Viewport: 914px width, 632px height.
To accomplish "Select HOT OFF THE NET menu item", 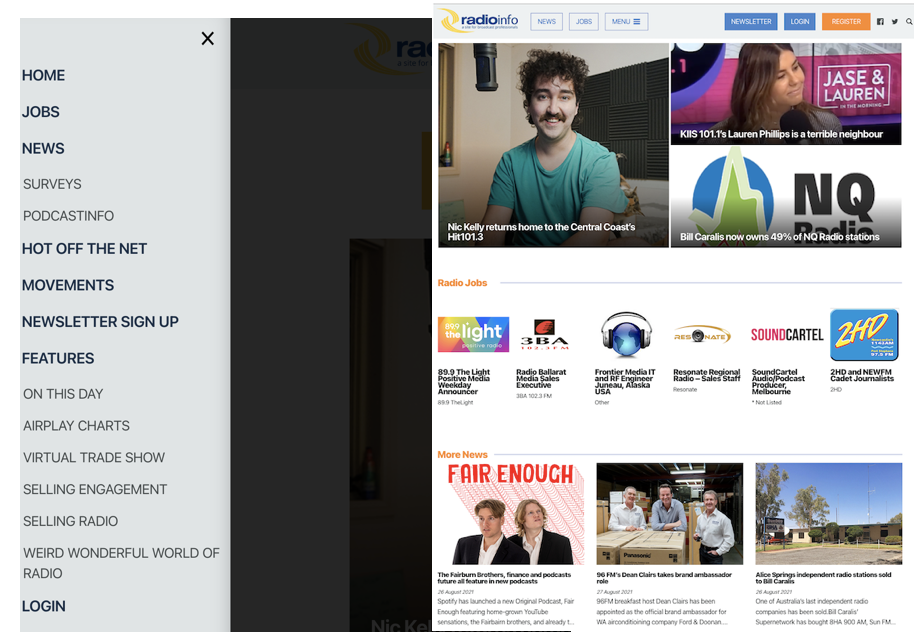I will click(84, 248).
